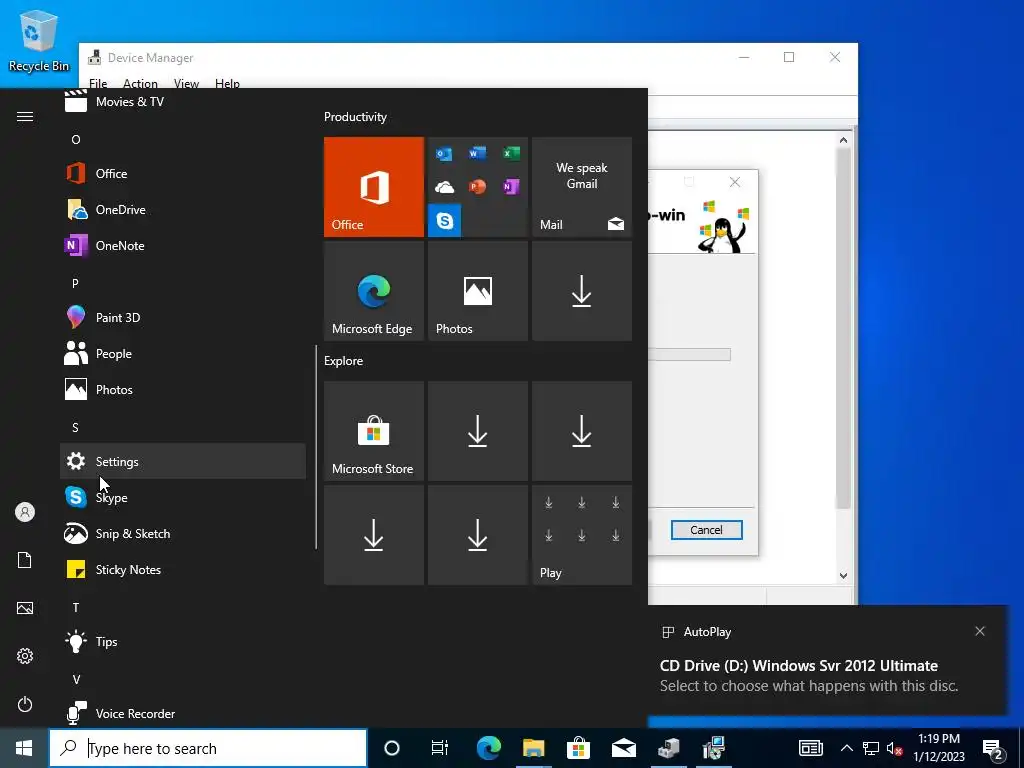Screen dimensions: 1024x768
Task: Open Recycle Bin on the desktop
Action: point(38,42)
